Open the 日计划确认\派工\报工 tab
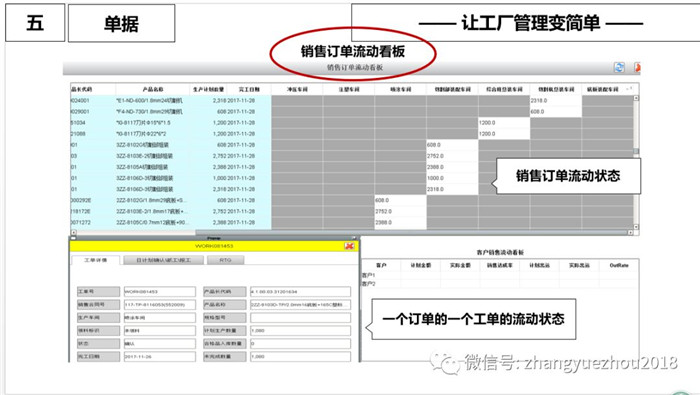The height and width of the screenshot is (395, 700). [x=163, y=260]
